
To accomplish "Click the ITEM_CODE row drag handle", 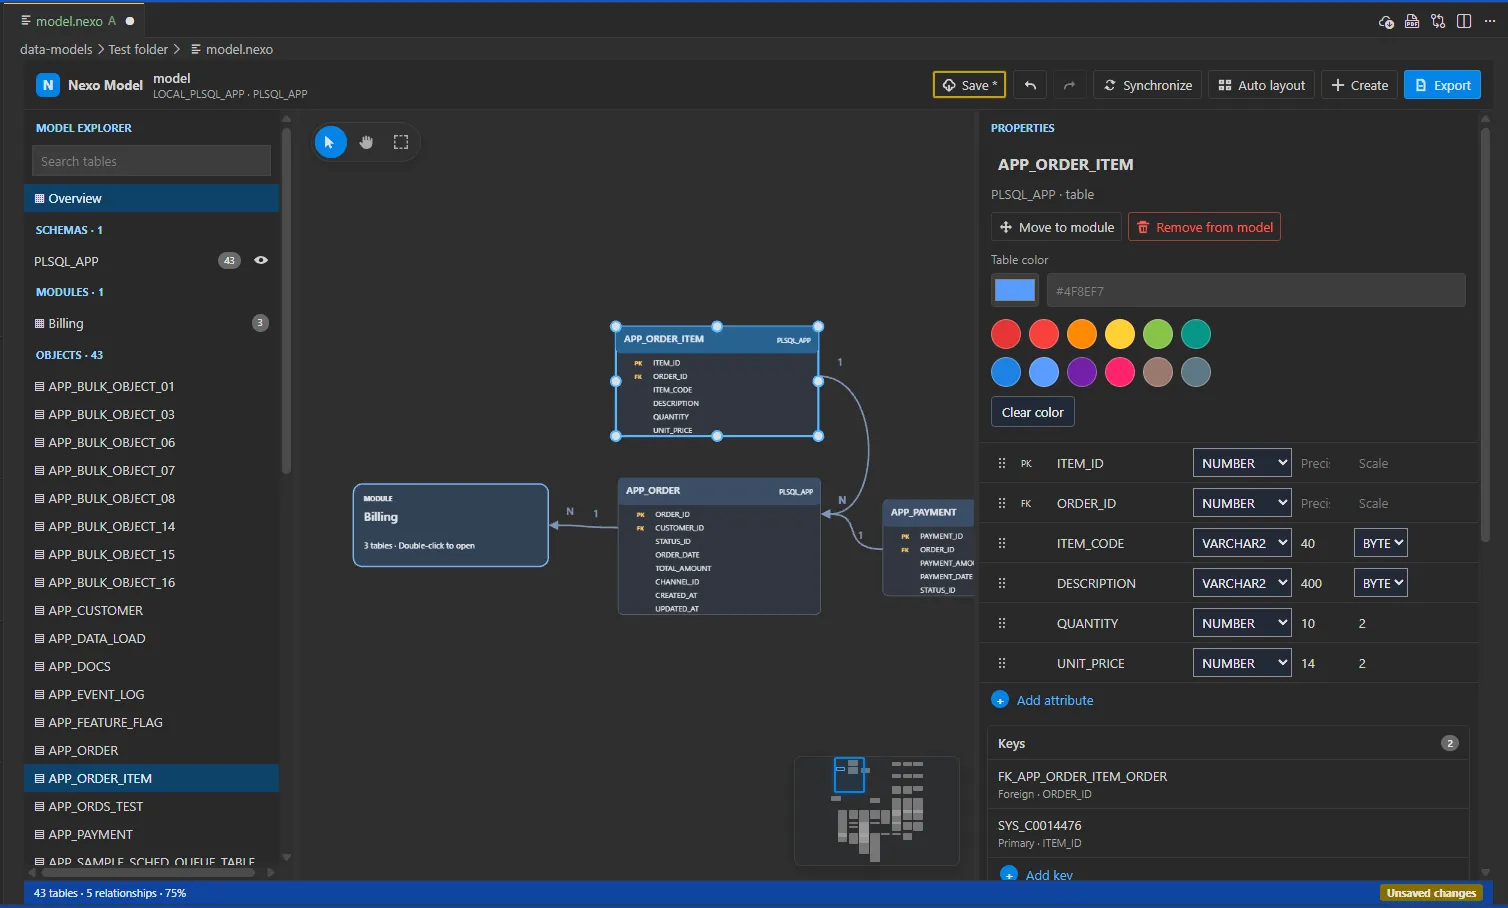I will 1002,543.
